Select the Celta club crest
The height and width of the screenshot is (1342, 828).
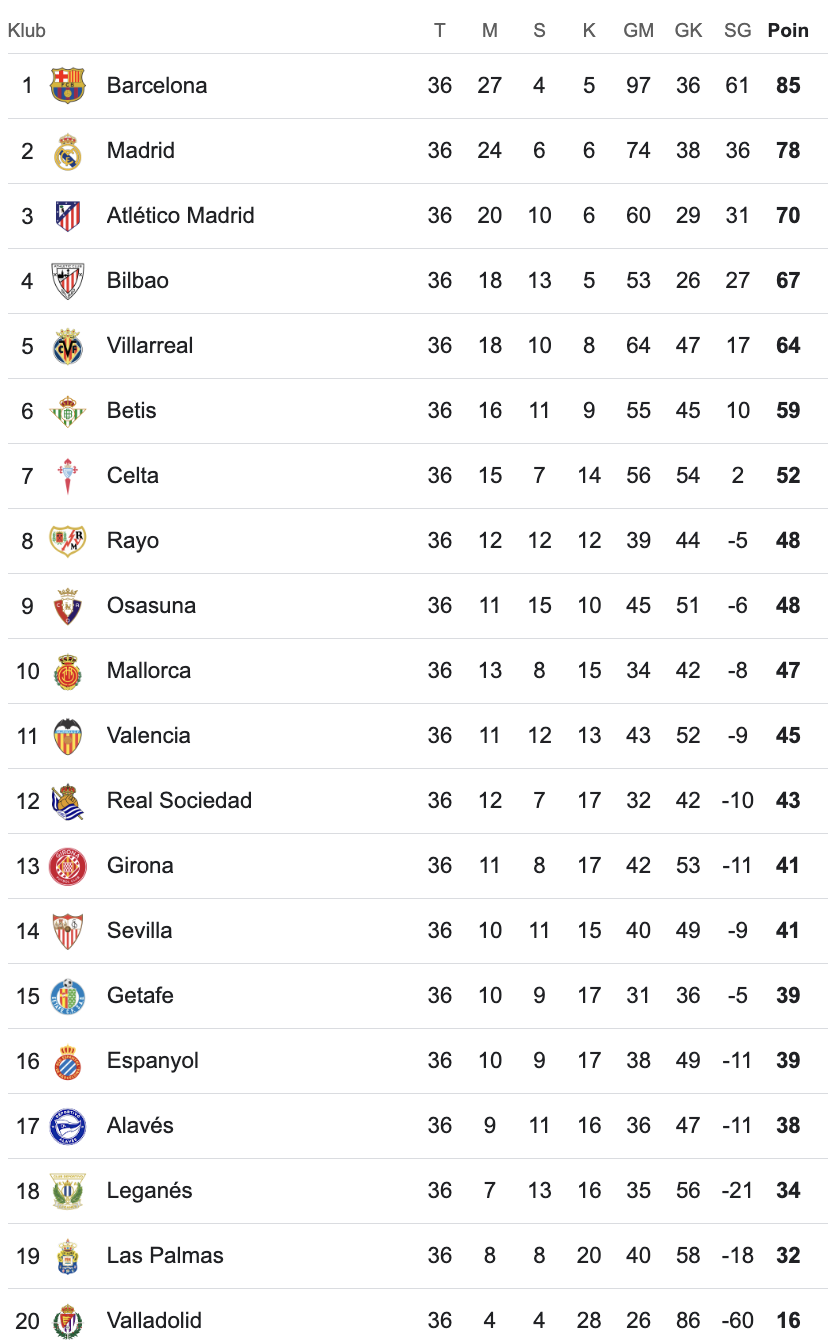pyautogui.click(x=68, y=476)
